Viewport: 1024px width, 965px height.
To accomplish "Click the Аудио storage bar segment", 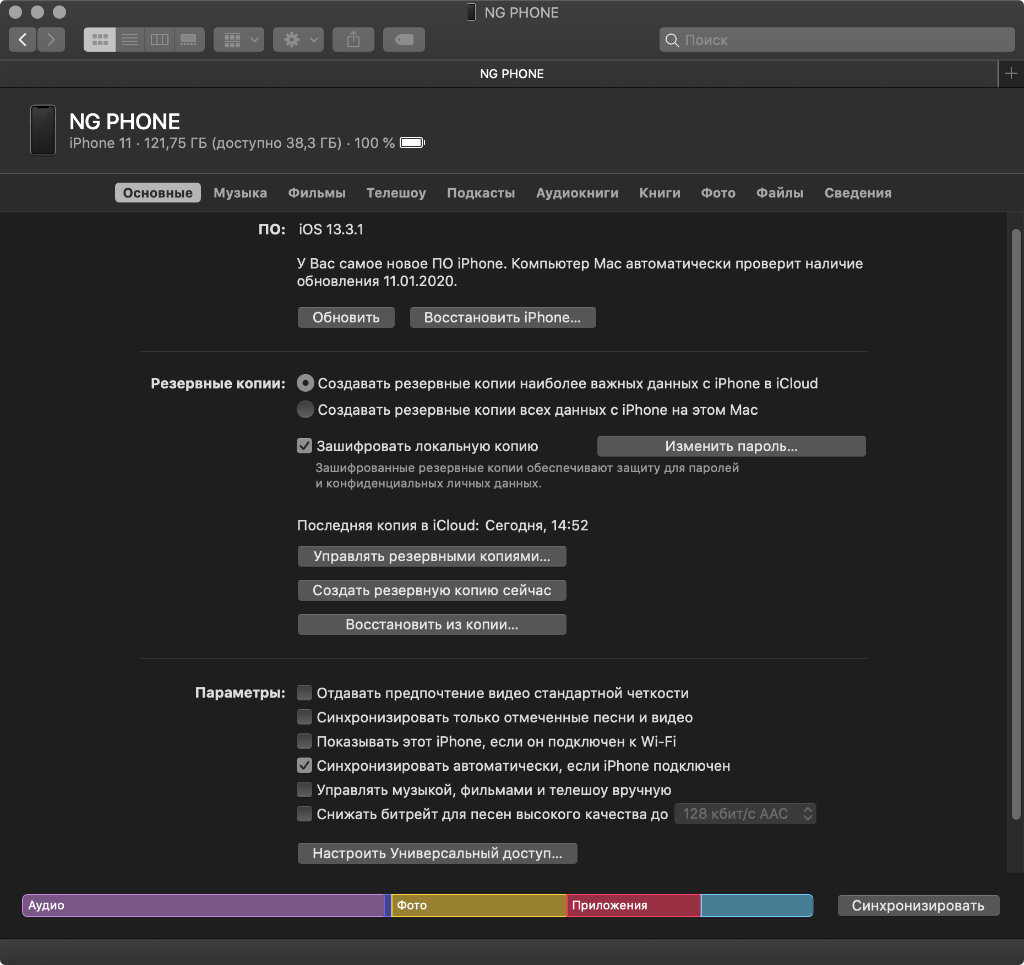I will click(x=203, y=906).
